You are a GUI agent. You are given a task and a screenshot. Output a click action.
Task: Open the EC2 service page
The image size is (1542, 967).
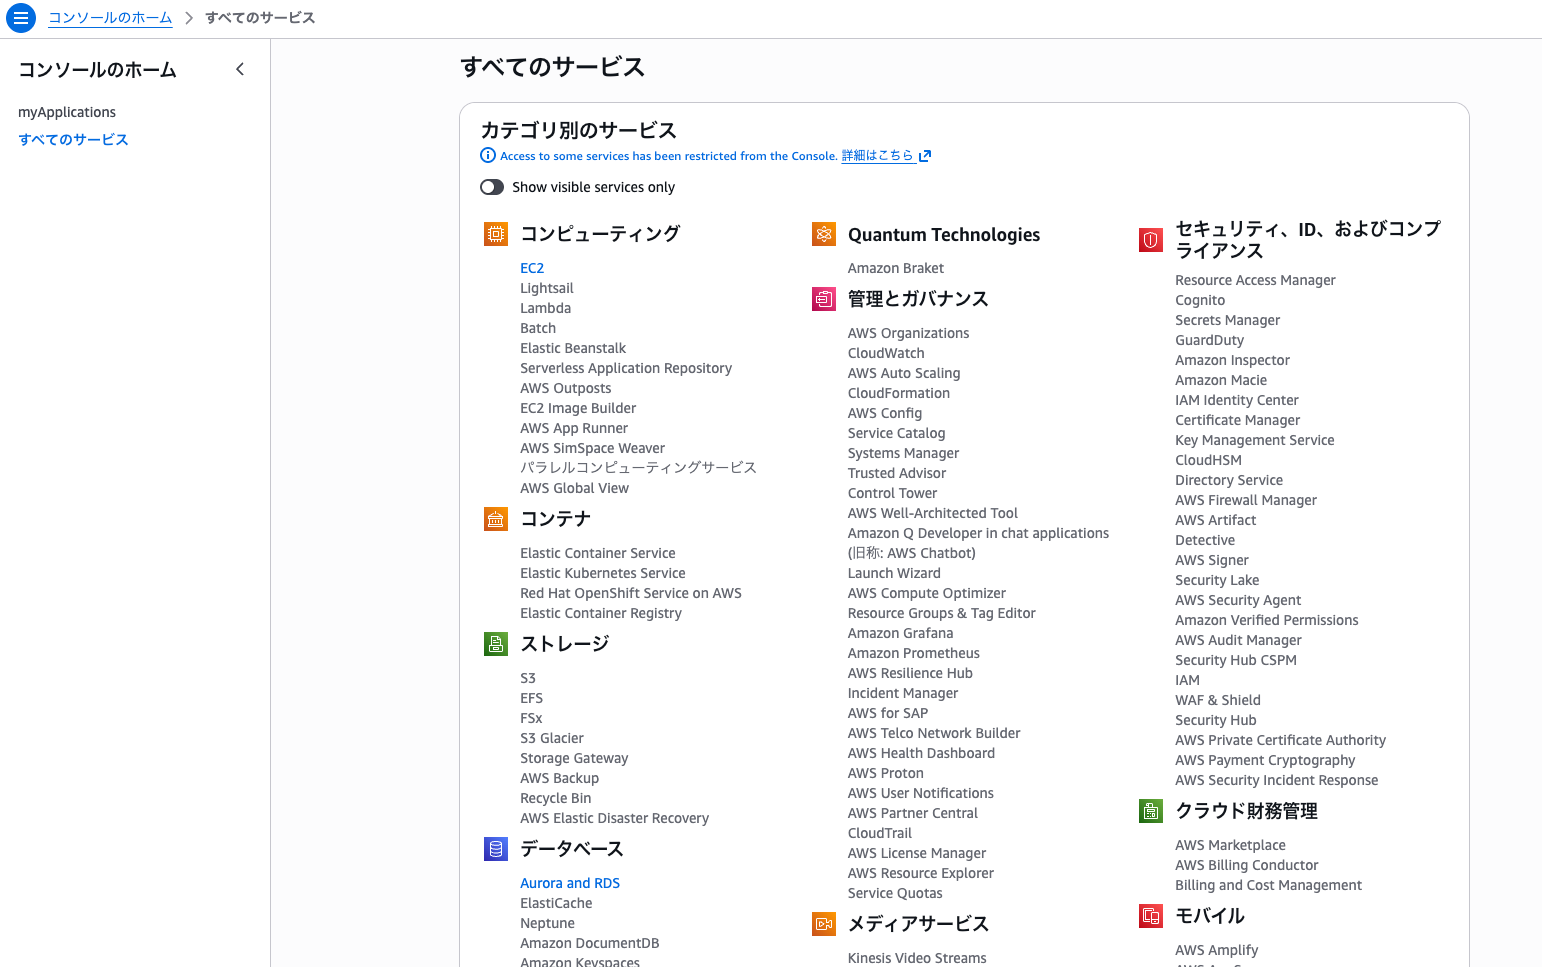[x=531, y=267]
